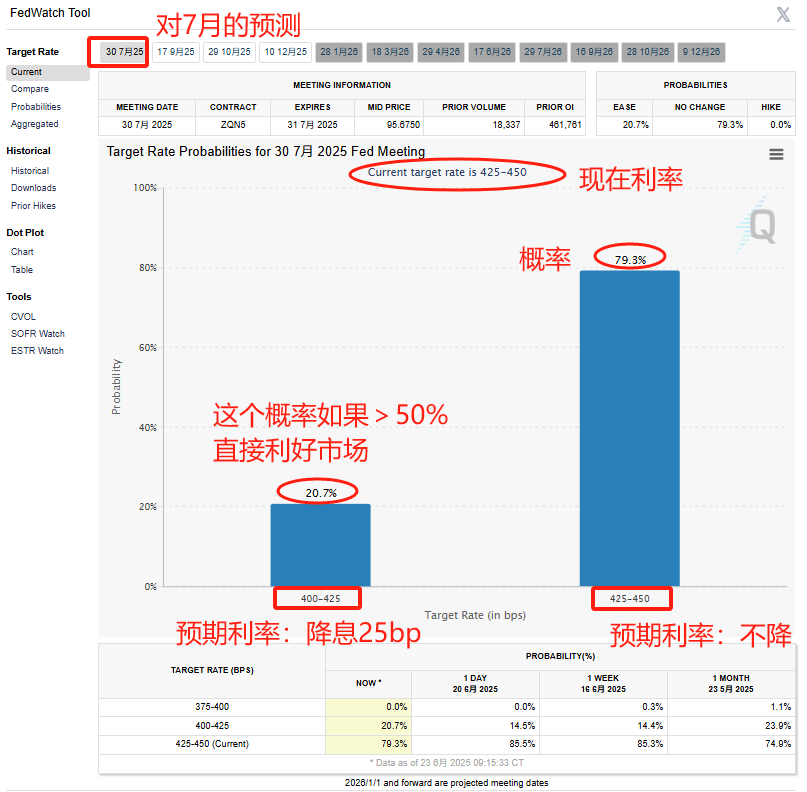Viewport: 807px width, 792px height.
Task: Select the 28 10月26 meeting tab
Action: tap(647, 52)
